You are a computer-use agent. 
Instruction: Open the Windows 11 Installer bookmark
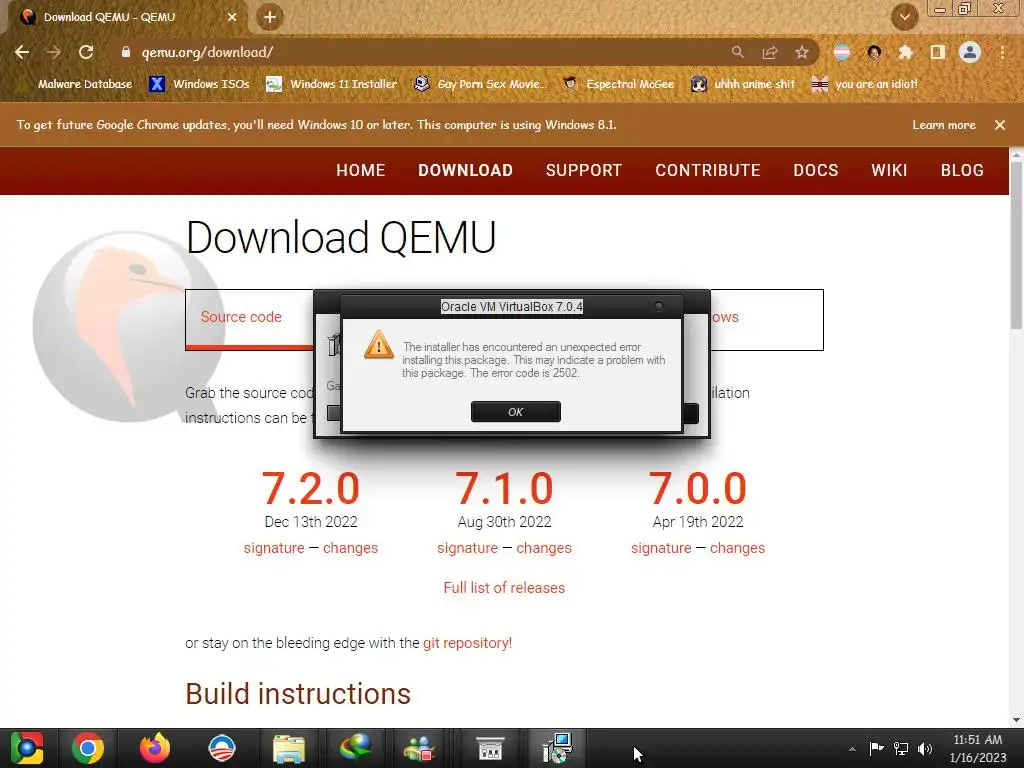point(332,84)
